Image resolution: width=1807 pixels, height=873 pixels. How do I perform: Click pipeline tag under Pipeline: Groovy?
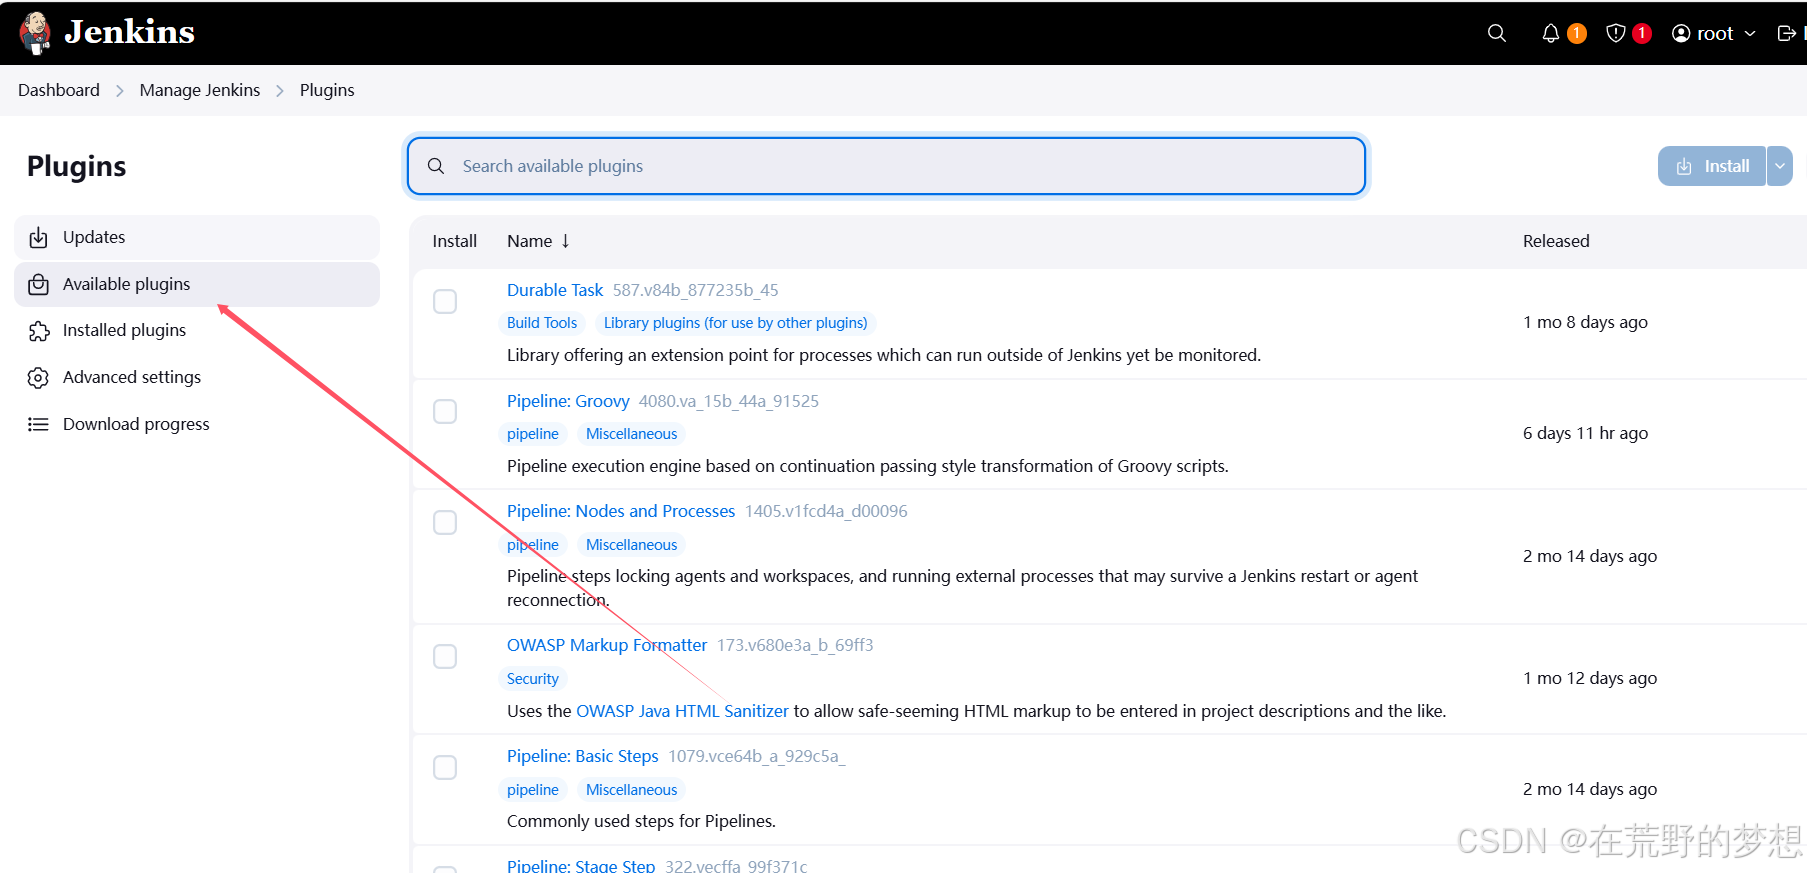[533, 434]
